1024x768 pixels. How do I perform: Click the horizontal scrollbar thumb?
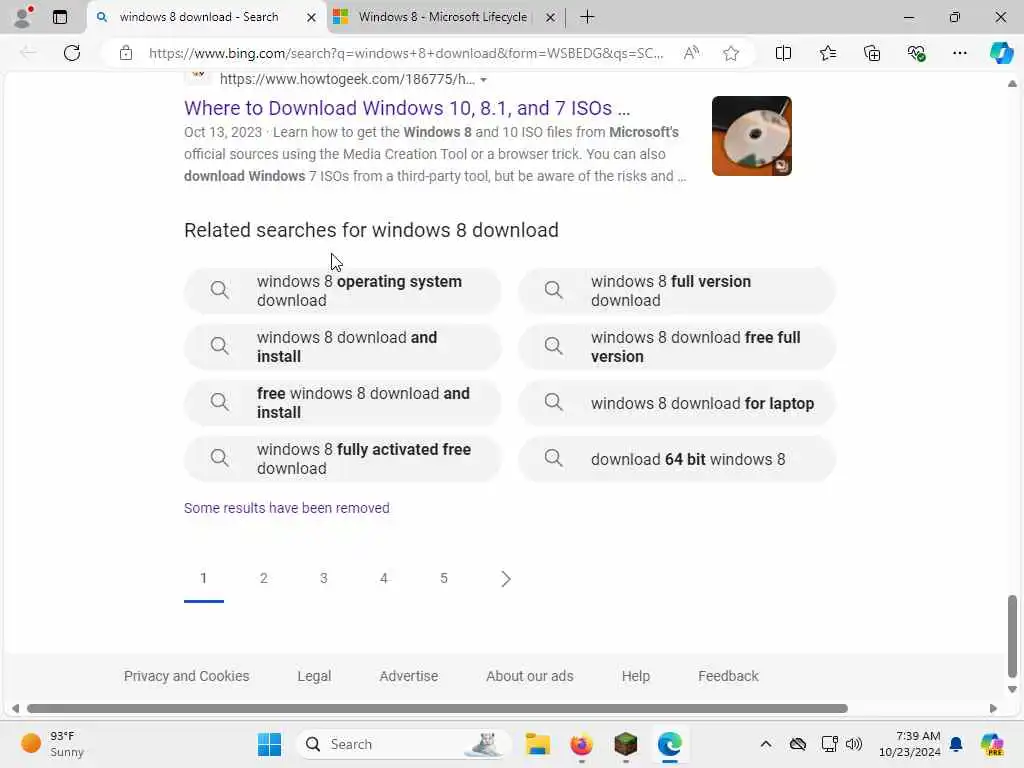pos(437,709)
